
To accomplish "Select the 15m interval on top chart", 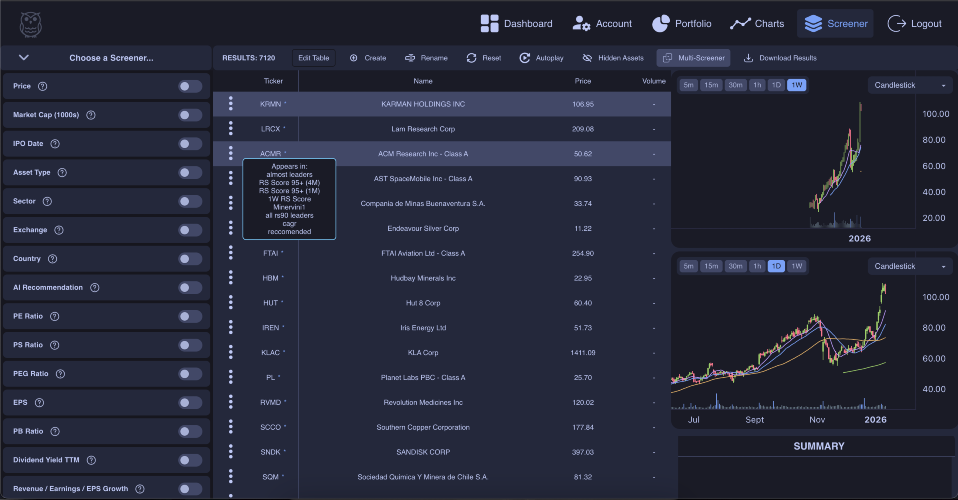I will coord(711,85).
